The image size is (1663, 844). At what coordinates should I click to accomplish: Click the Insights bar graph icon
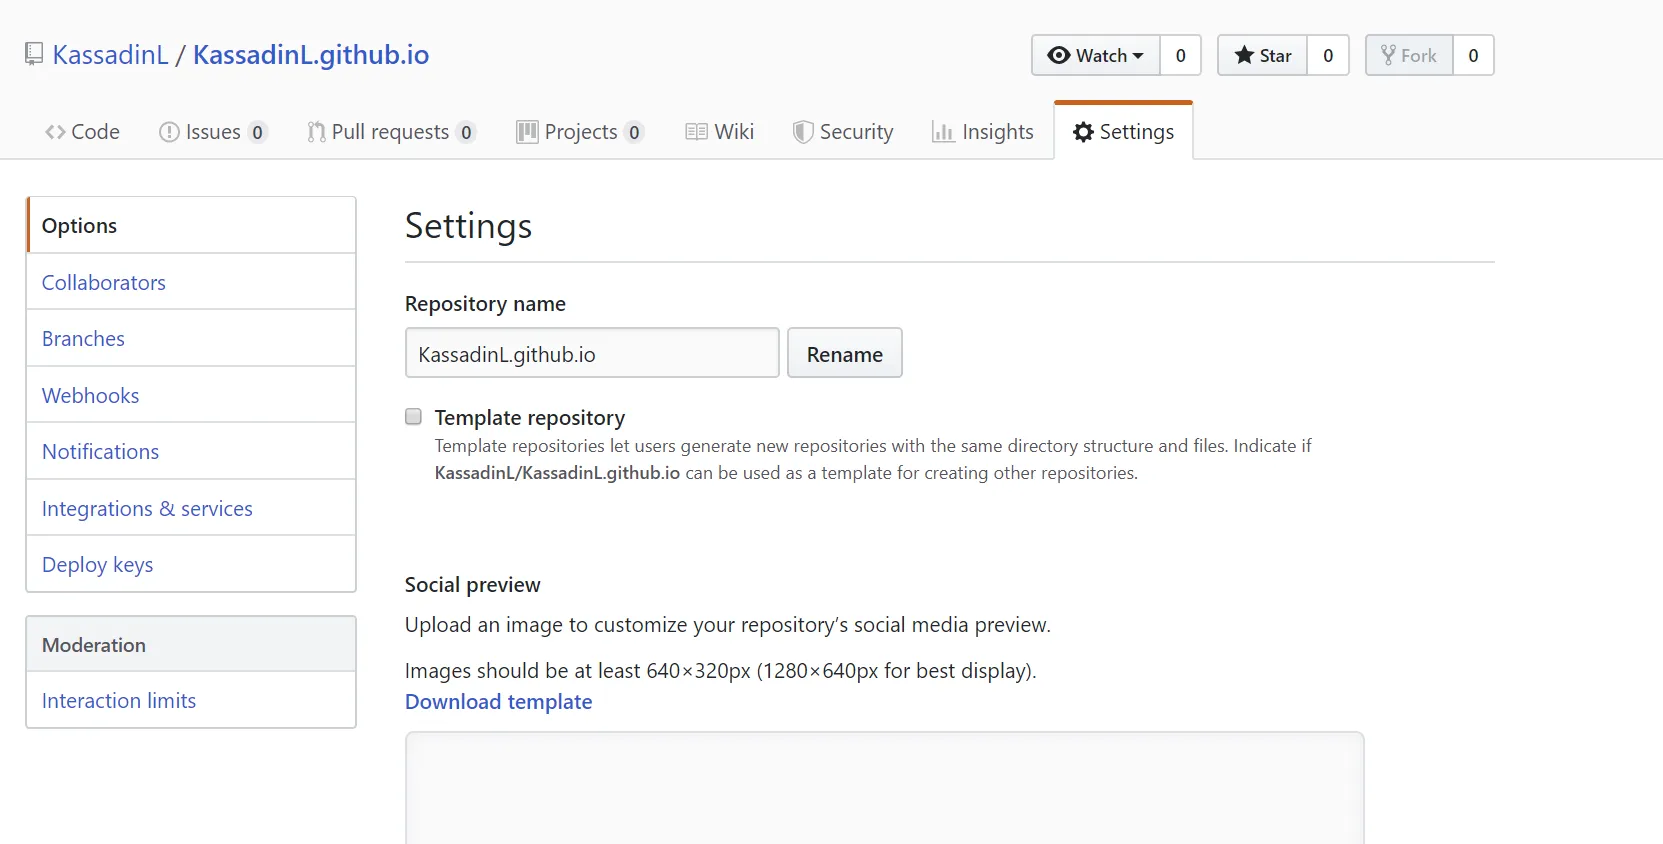942,132
